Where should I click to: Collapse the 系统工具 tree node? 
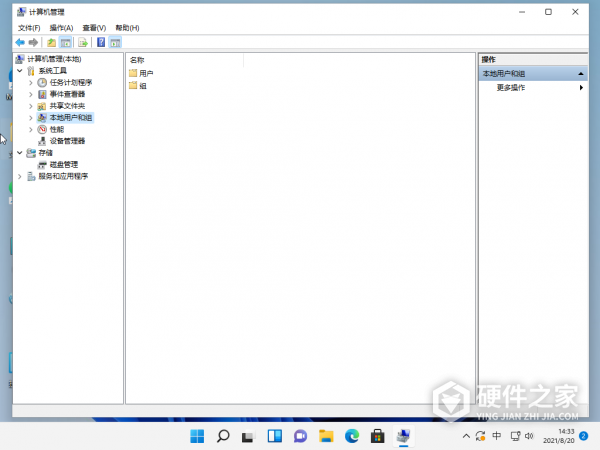pos(20,70)
